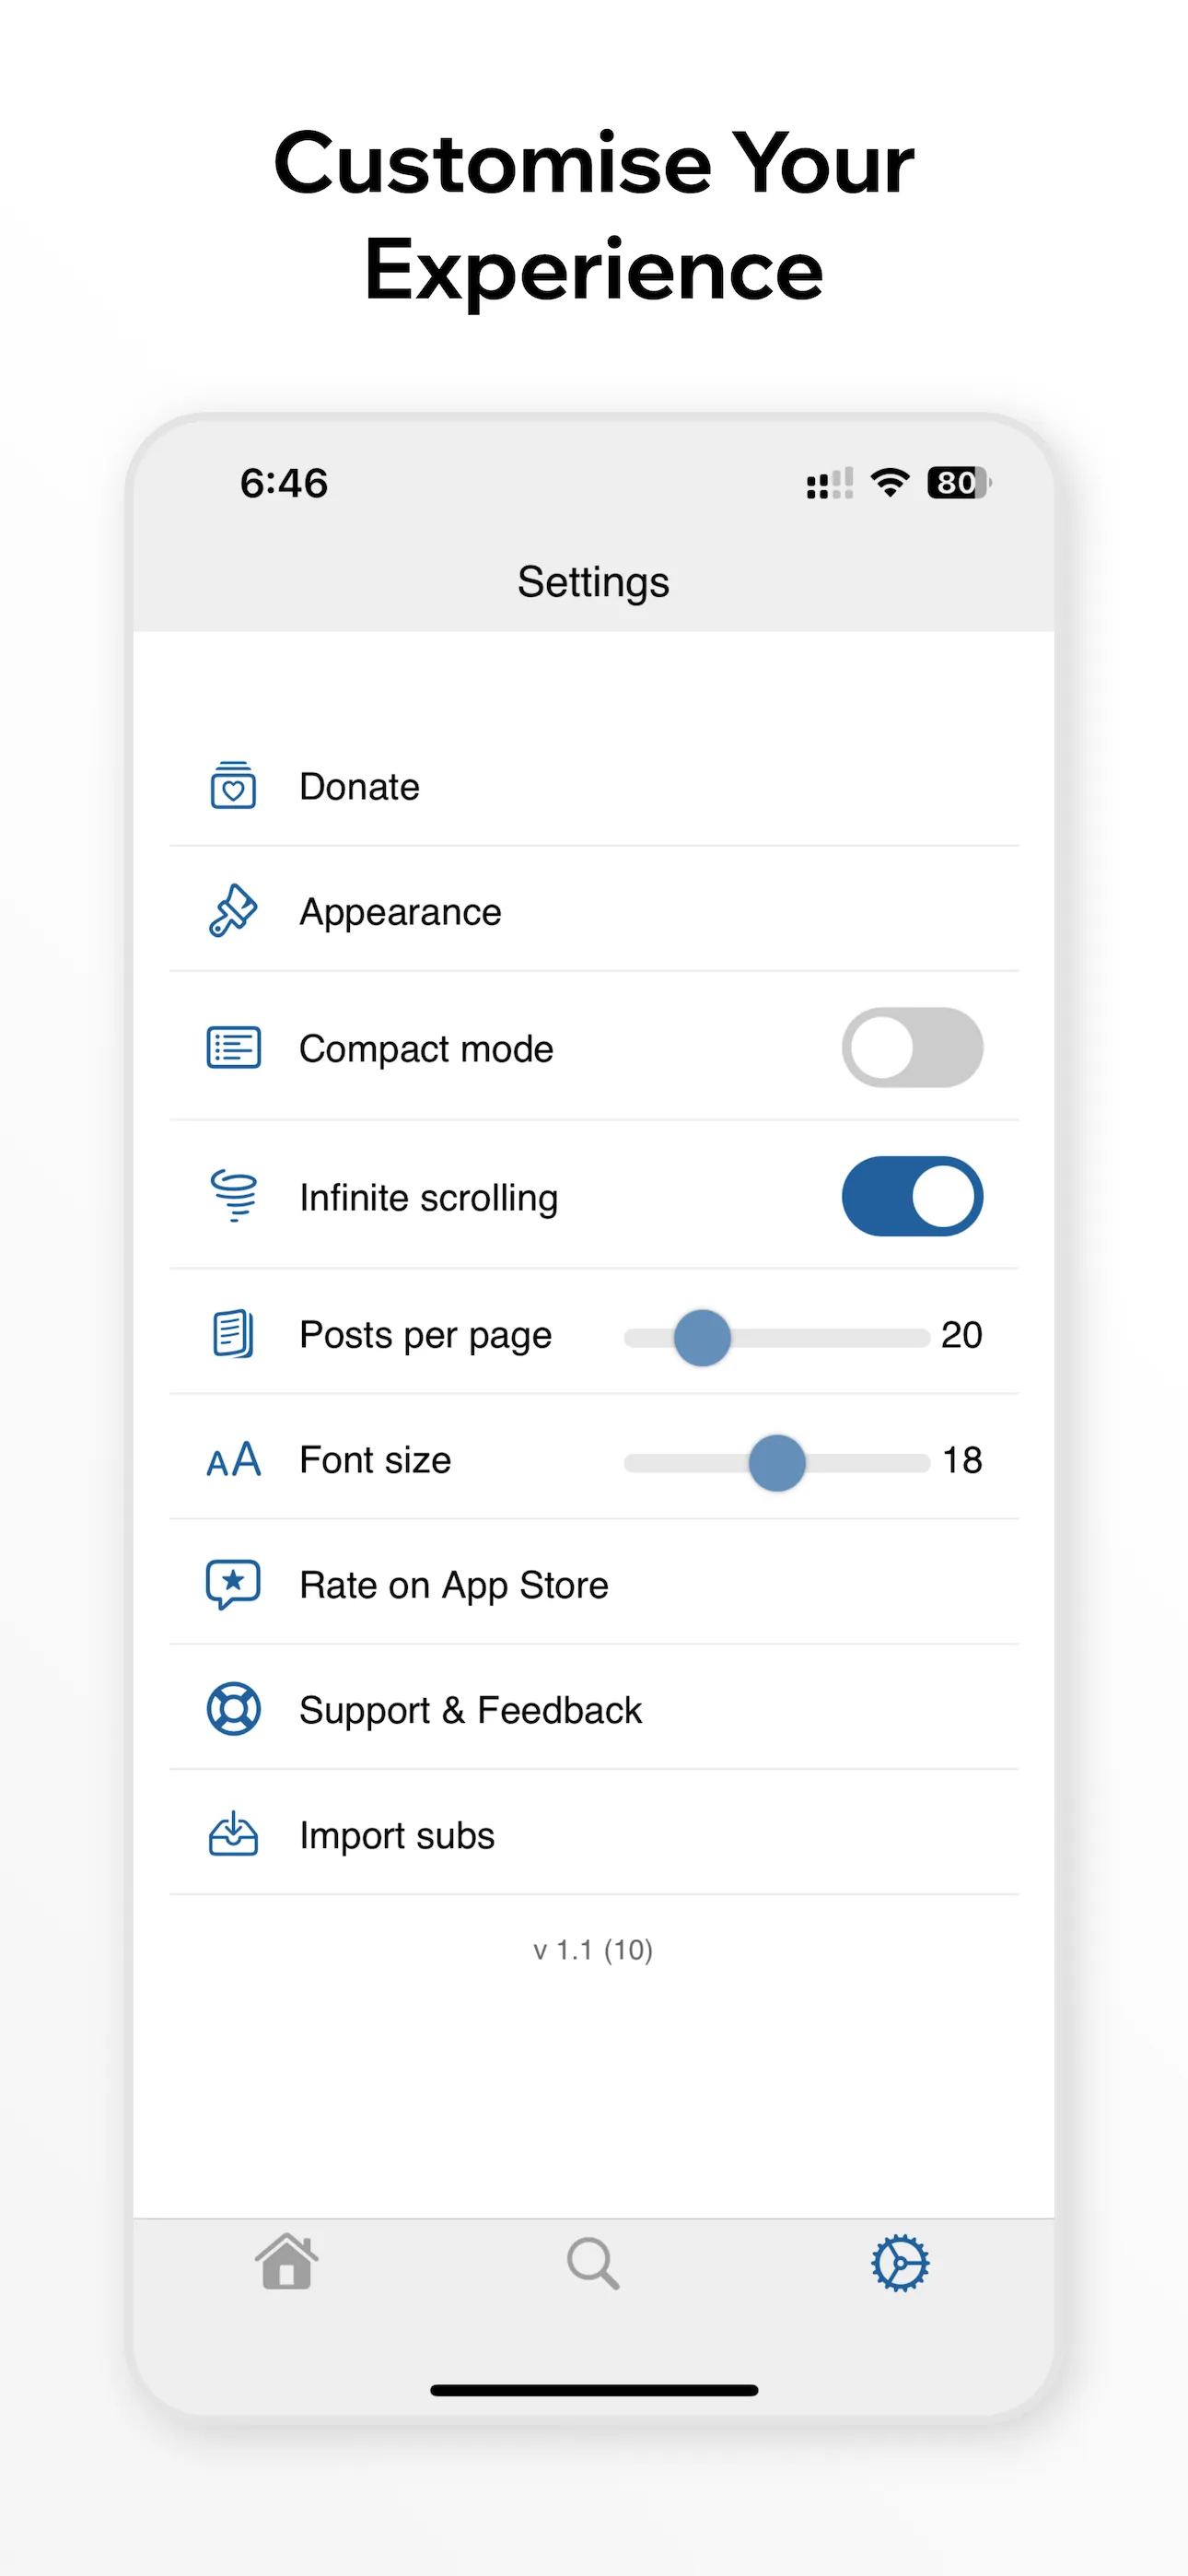Enable the Compact mode switch
This screenshot has height=2576, width=1188.
pos(912,1047)
